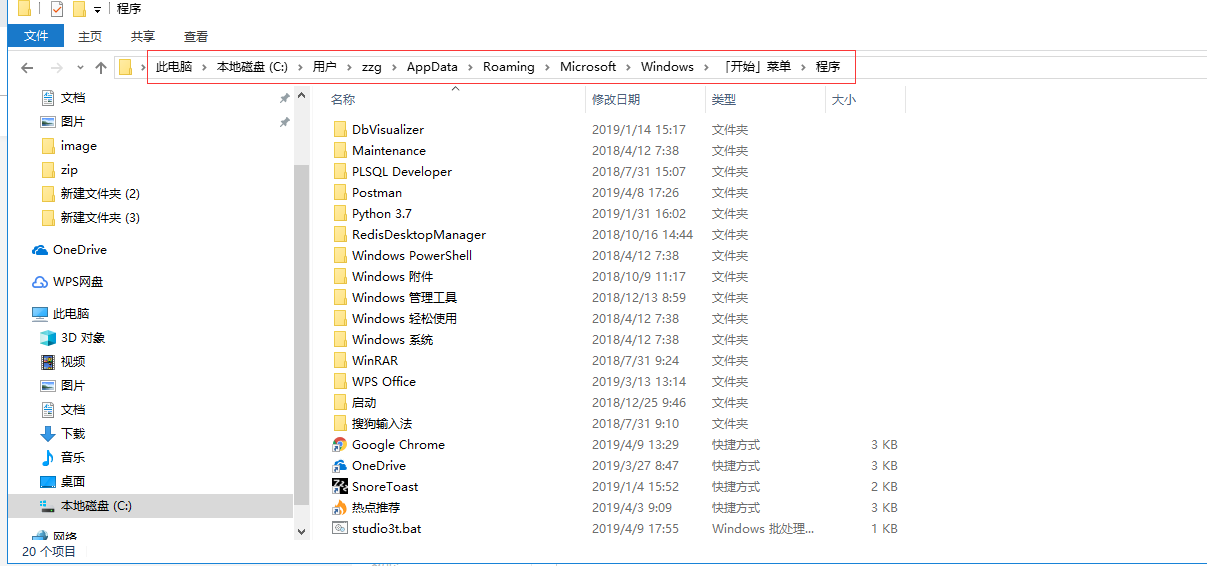Click 此电脑 in the address bar
The image size is (1207, 566).
click(174, 67)
